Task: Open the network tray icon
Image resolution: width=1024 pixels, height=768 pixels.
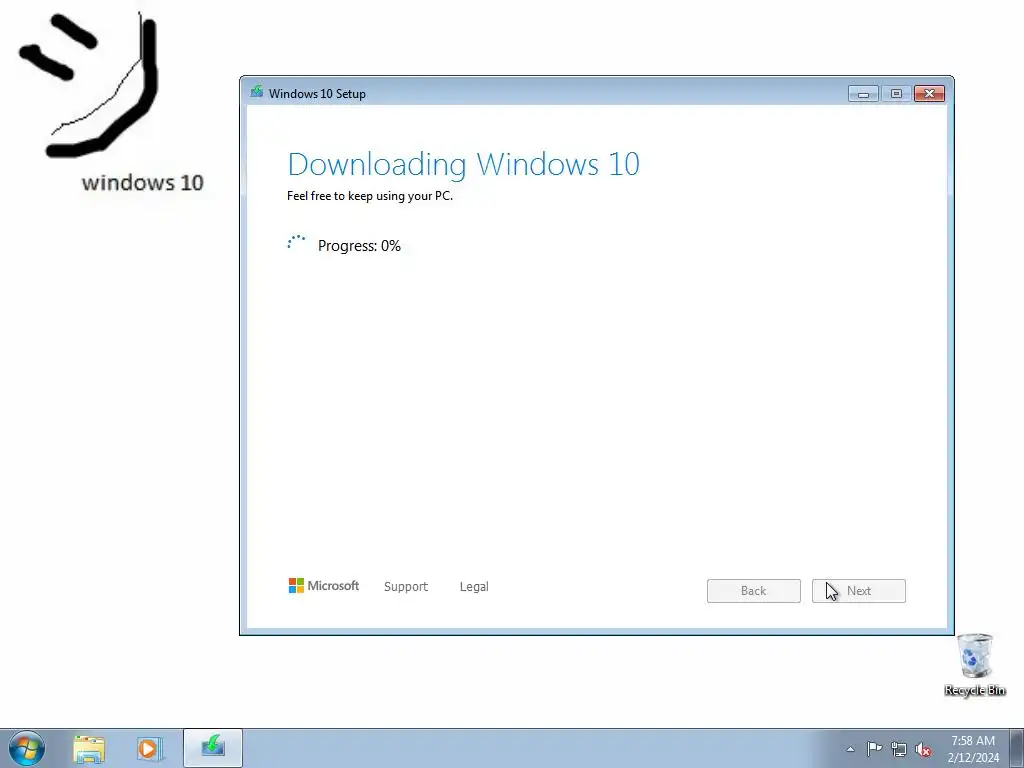Action: 899,749
